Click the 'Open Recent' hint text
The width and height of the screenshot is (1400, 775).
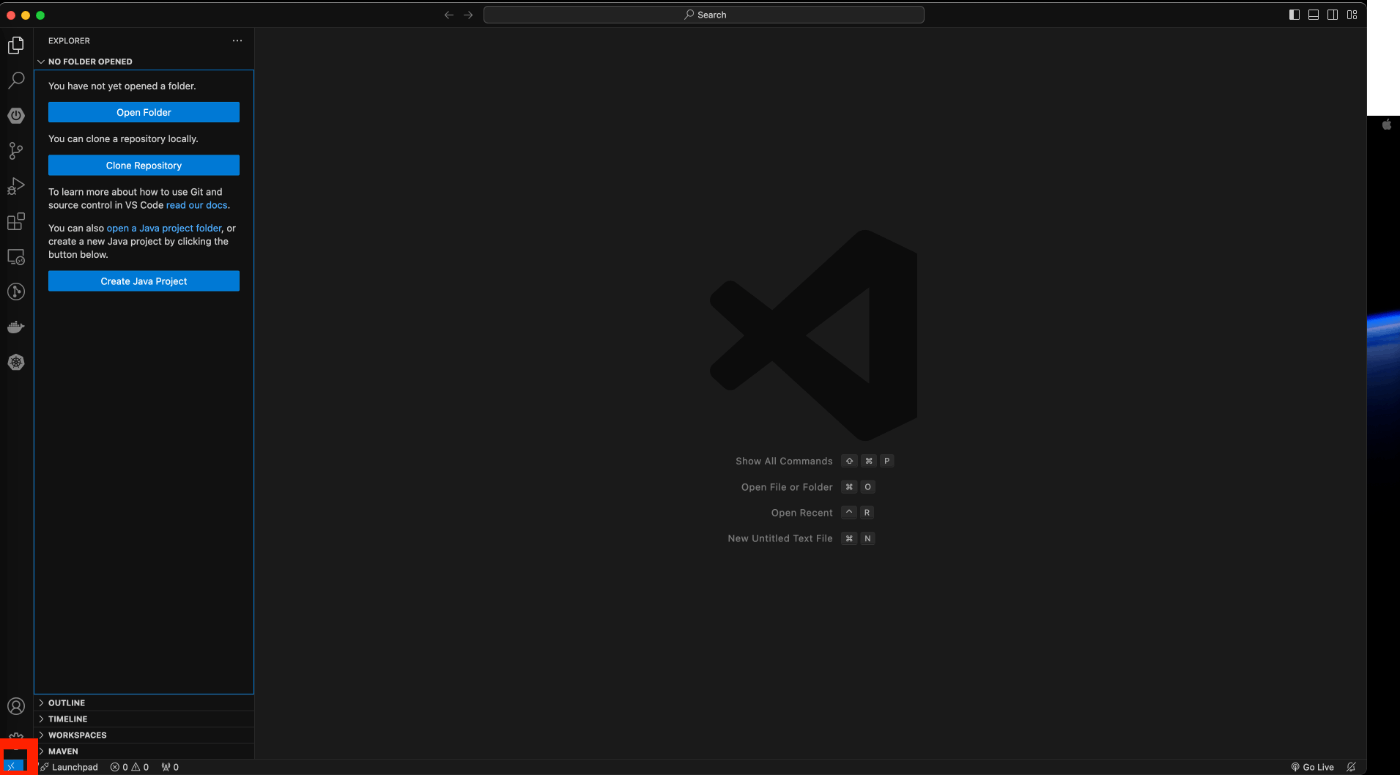(x=802, y=513)
